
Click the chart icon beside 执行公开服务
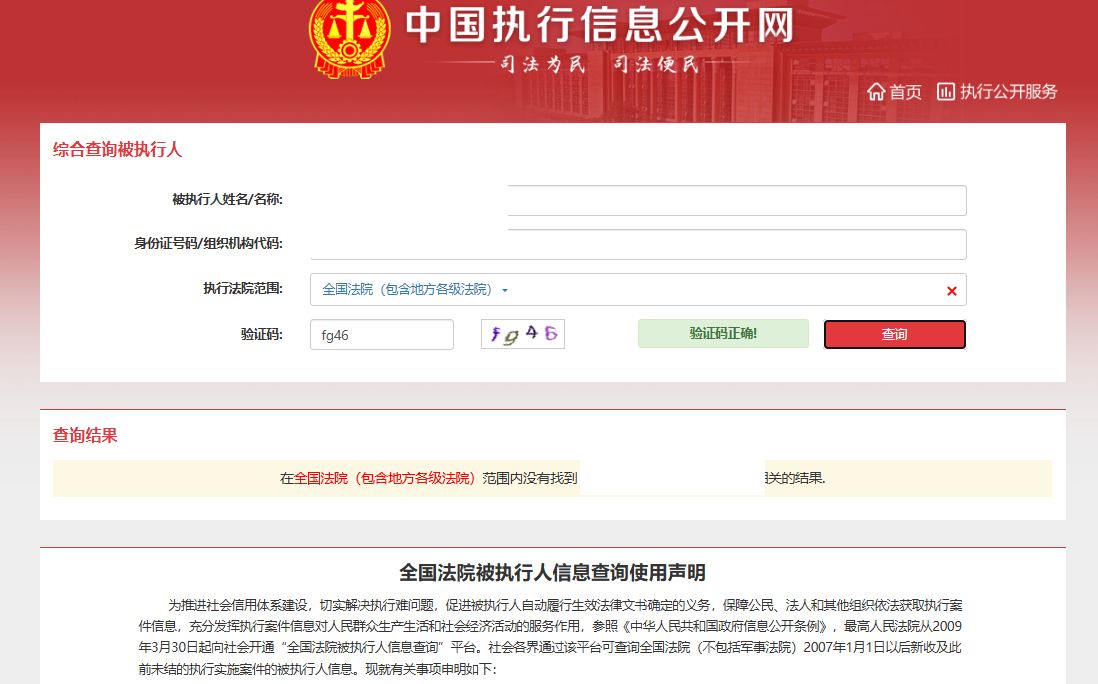[x=945, y=92]
